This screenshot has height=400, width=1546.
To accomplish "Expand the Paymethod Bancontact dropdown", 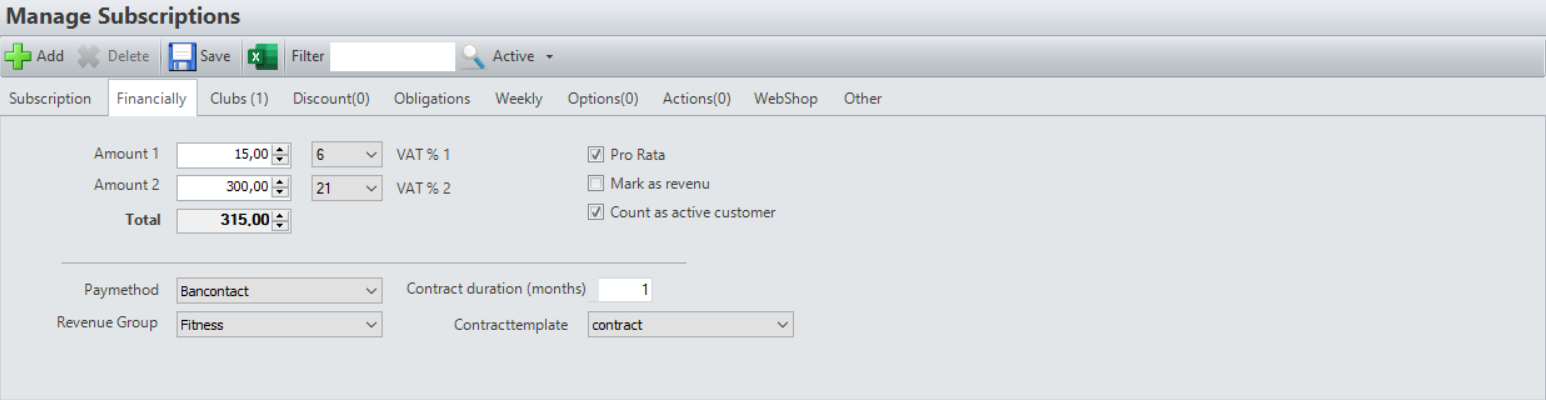I will click(278, 291).
